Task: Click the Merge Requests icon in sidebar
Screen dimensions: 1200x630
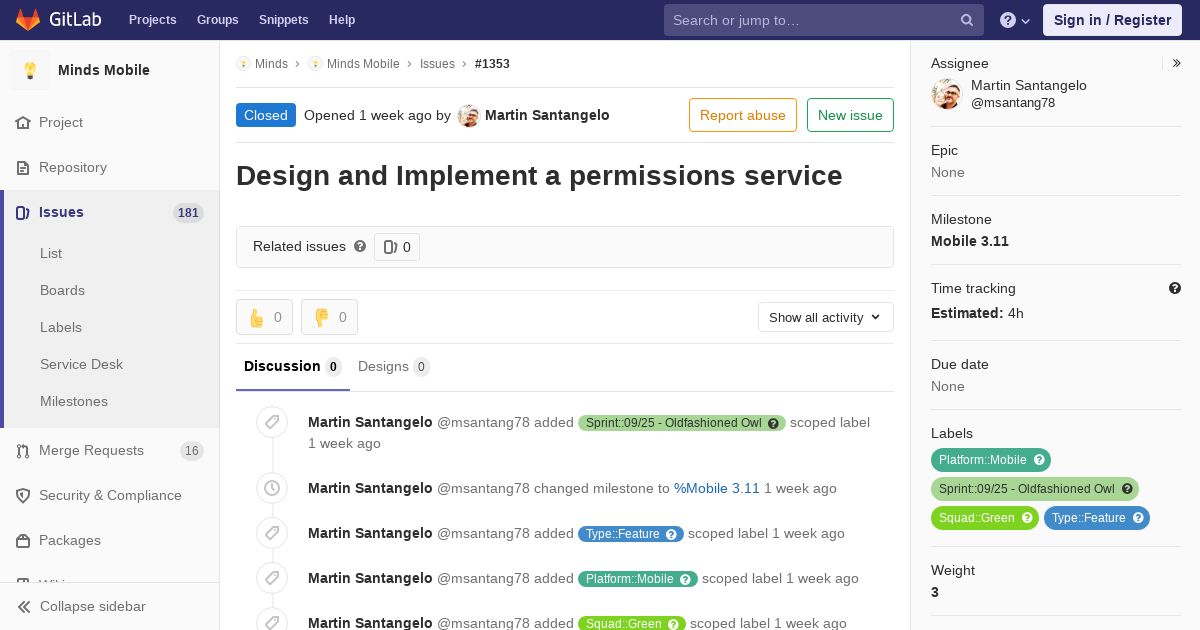Action: [x=23, y=450]
